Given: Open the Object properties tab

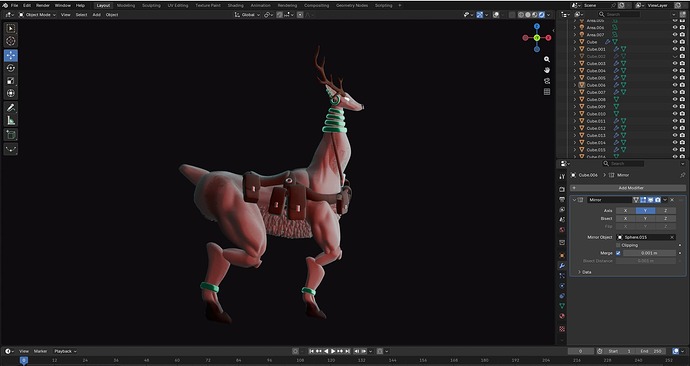Looking at the screenshot, I should [x=562, y=256].
